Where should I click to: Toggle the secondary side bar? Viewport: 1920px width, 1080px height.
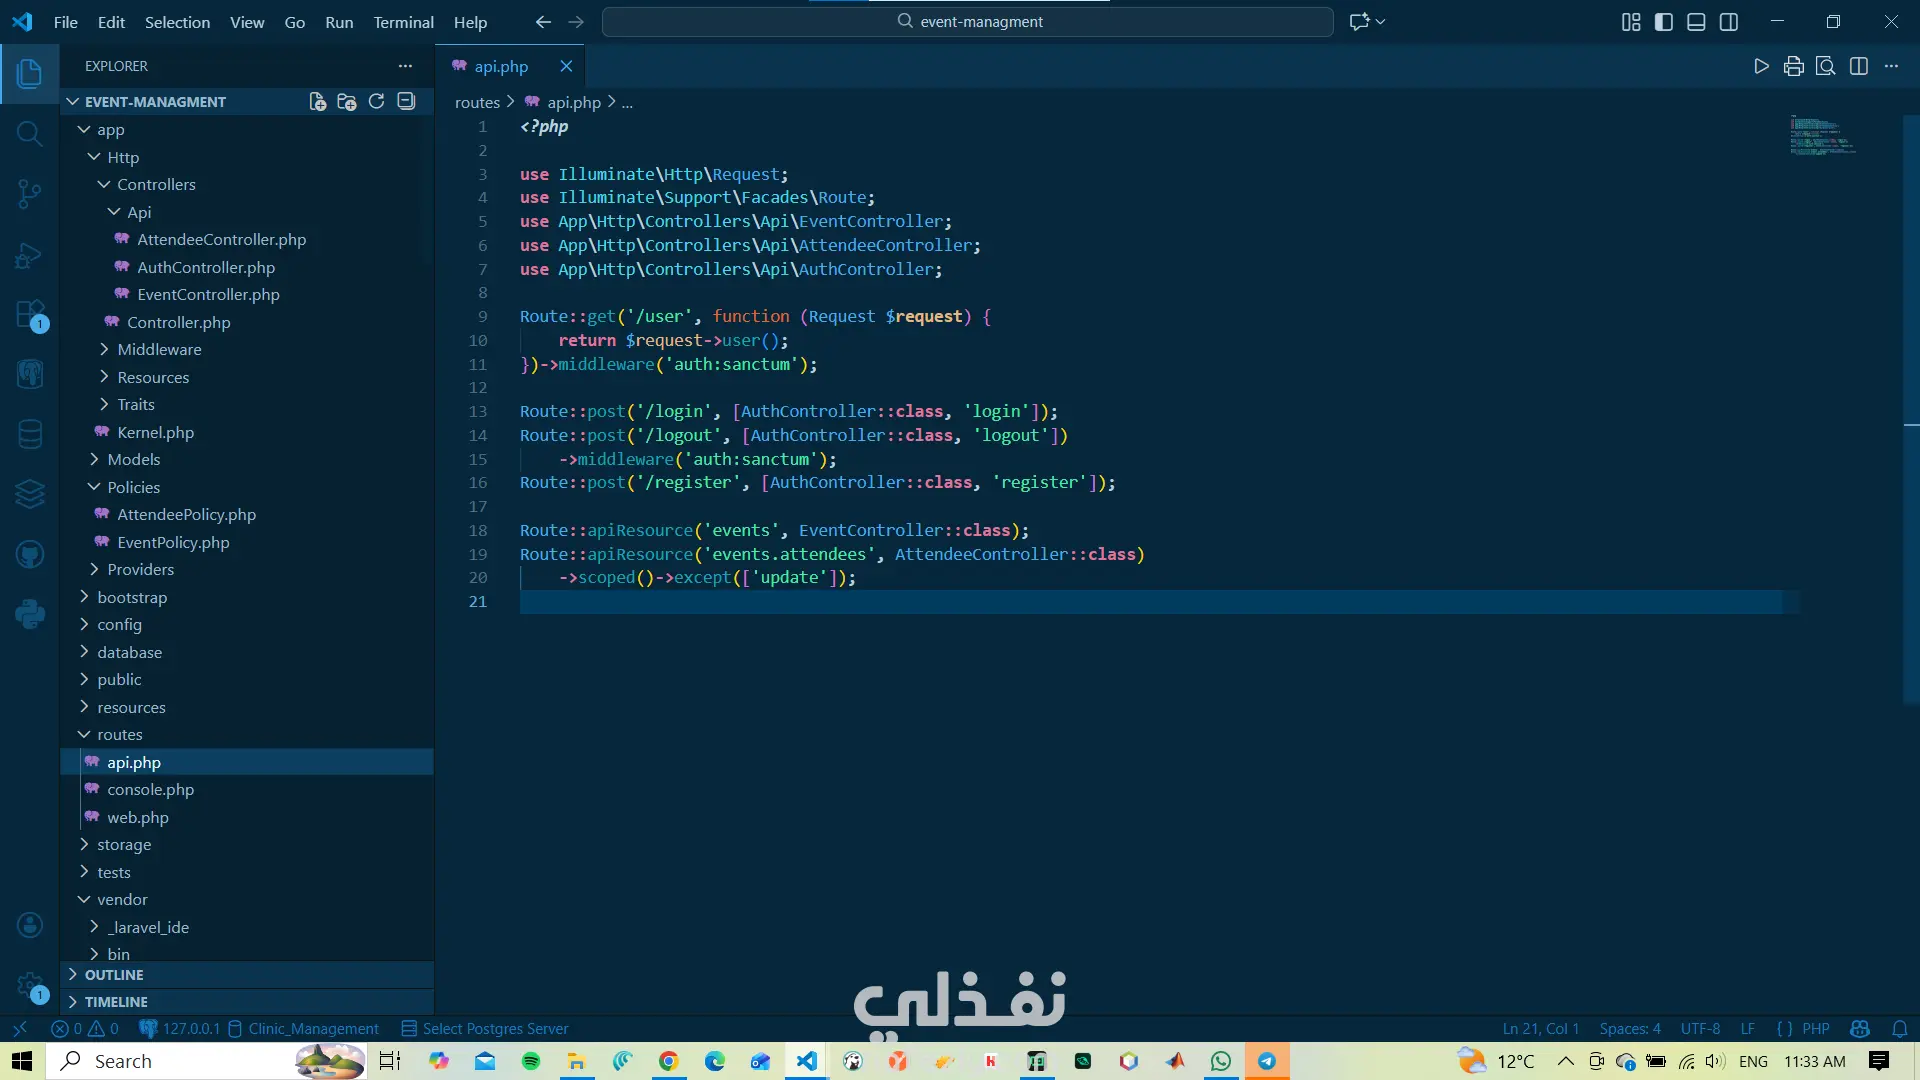click(1729, 22)
